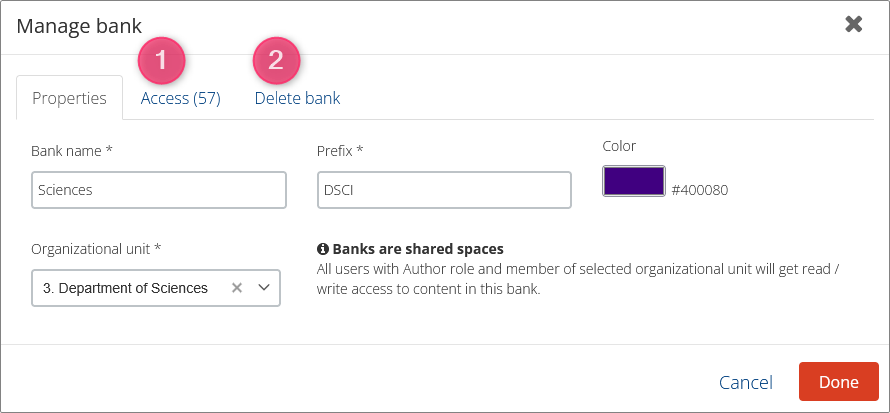890x413 pixels.
Task: Focus the Prefix field containing DSCI
Action: point(444,190)
